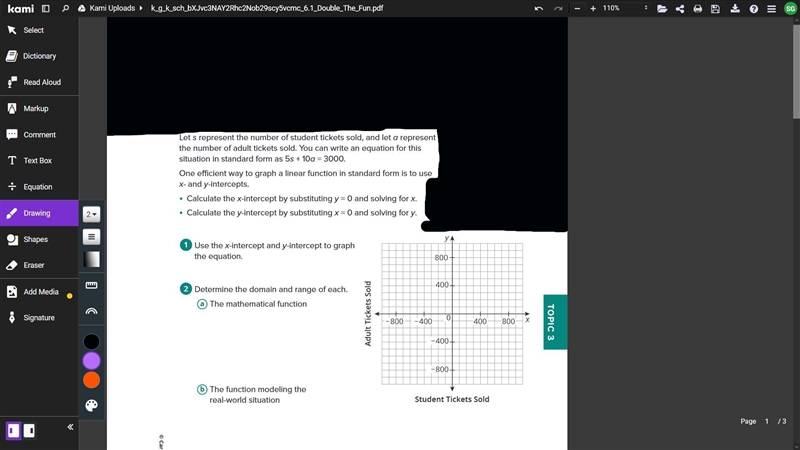Pick the orange color swatch

[91, 380]
